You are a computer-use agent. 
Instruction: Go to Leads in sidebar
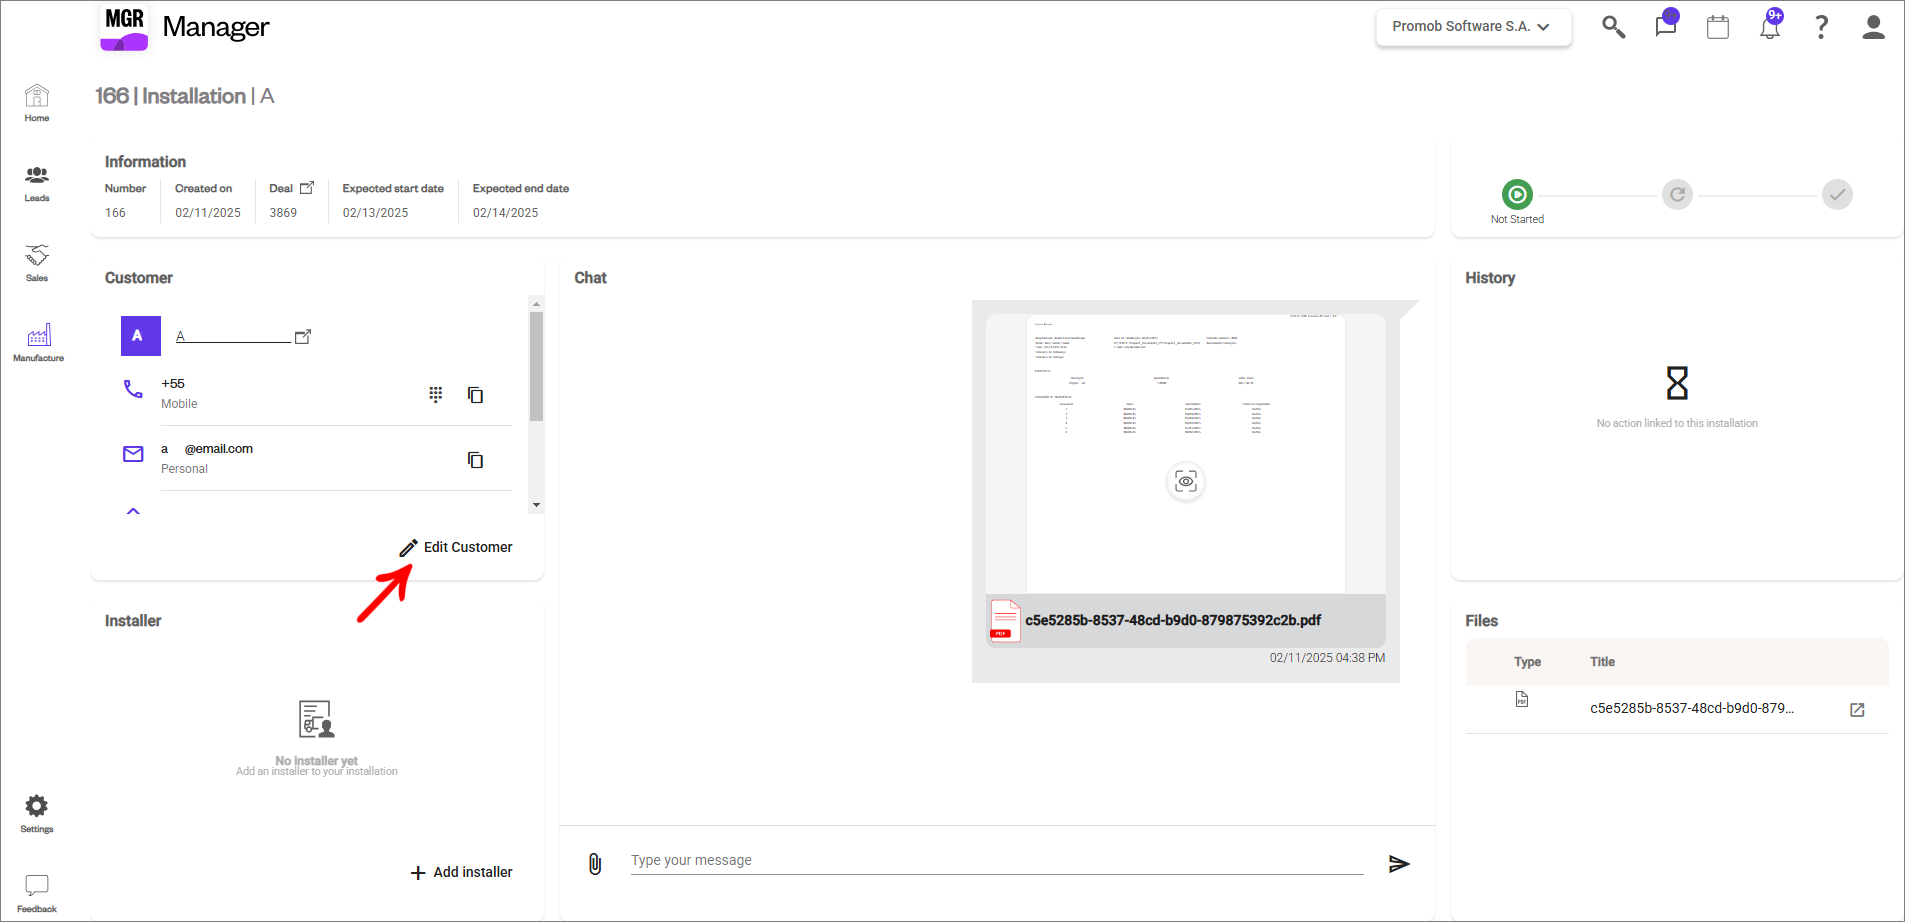[x=37, y=183]
